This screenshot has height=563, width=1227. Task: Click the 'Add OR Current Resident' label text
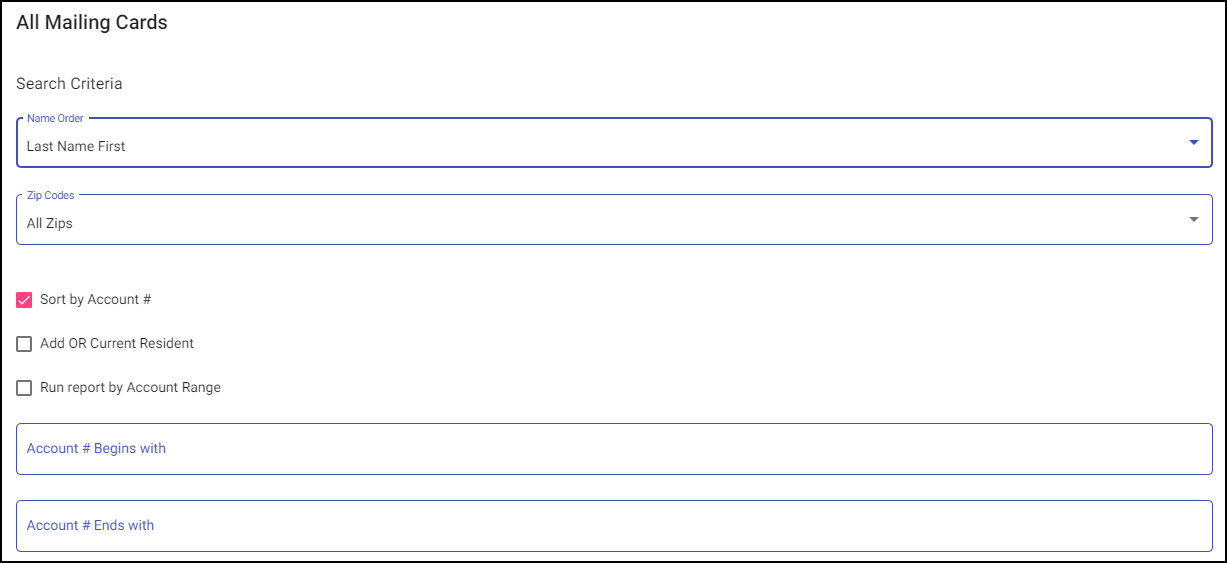coord(117,343)
